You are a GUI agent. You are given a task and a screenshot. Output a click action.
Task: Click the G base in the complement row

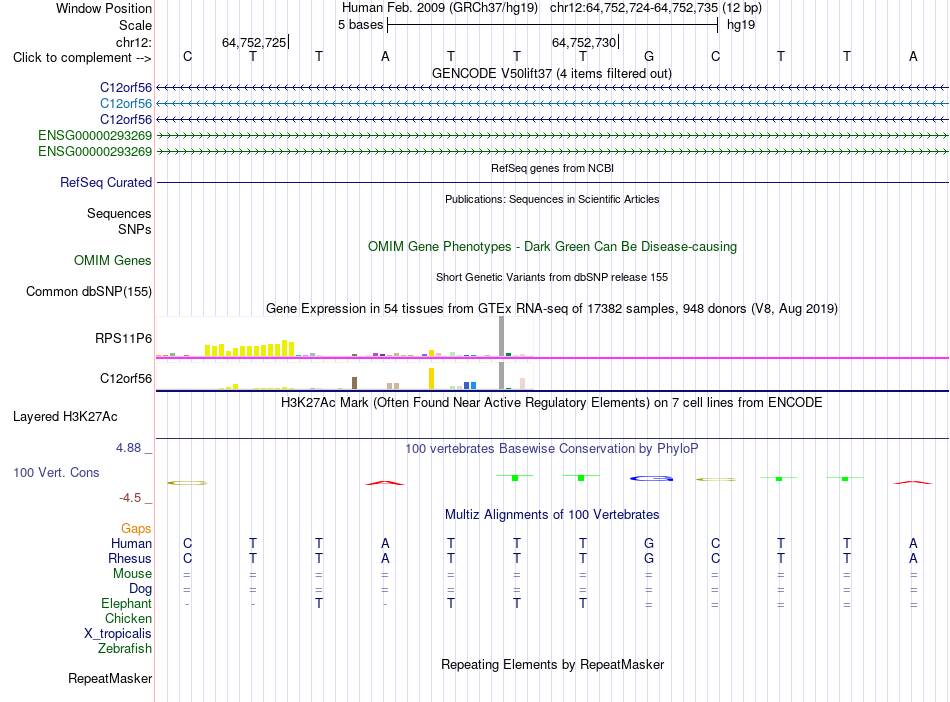pos(649,56)
